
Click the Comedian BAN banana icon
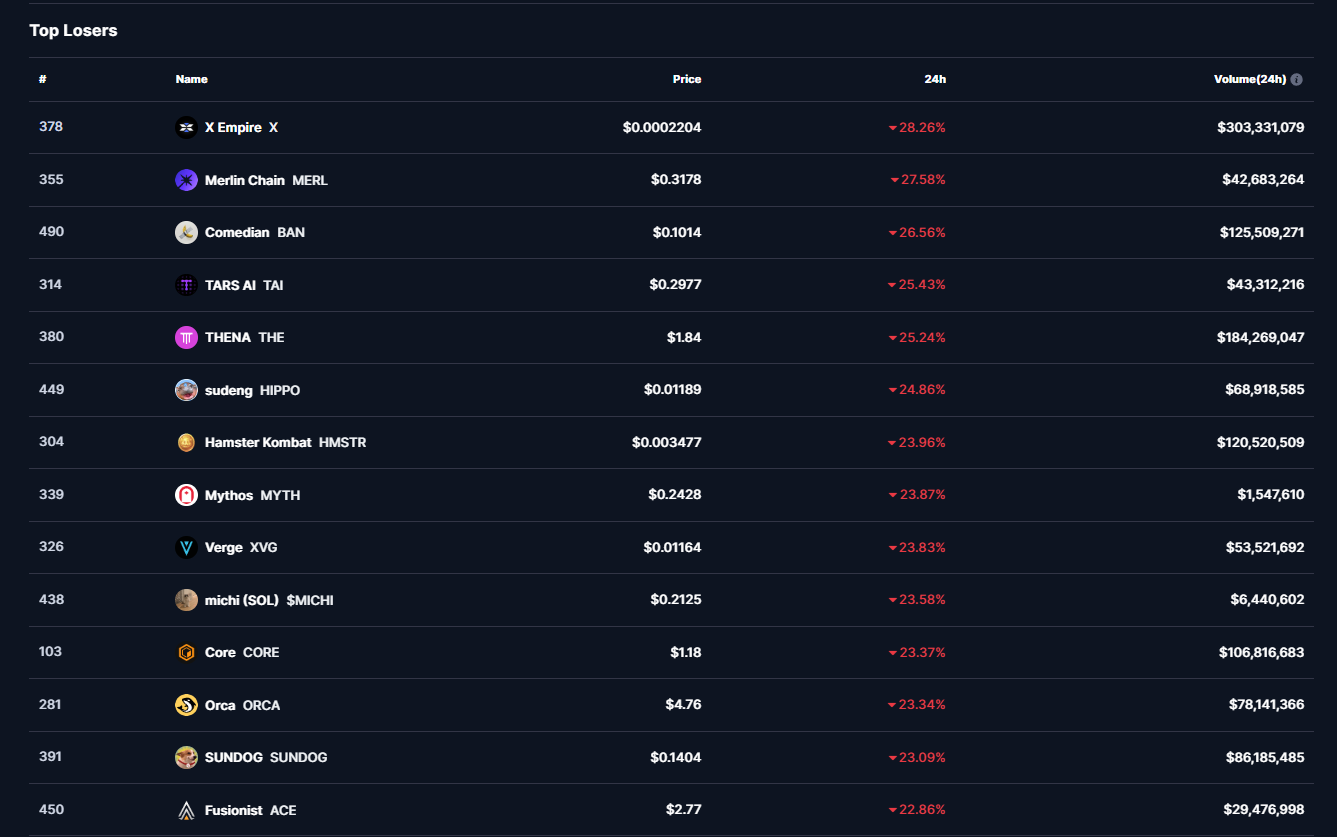(186, 233)
